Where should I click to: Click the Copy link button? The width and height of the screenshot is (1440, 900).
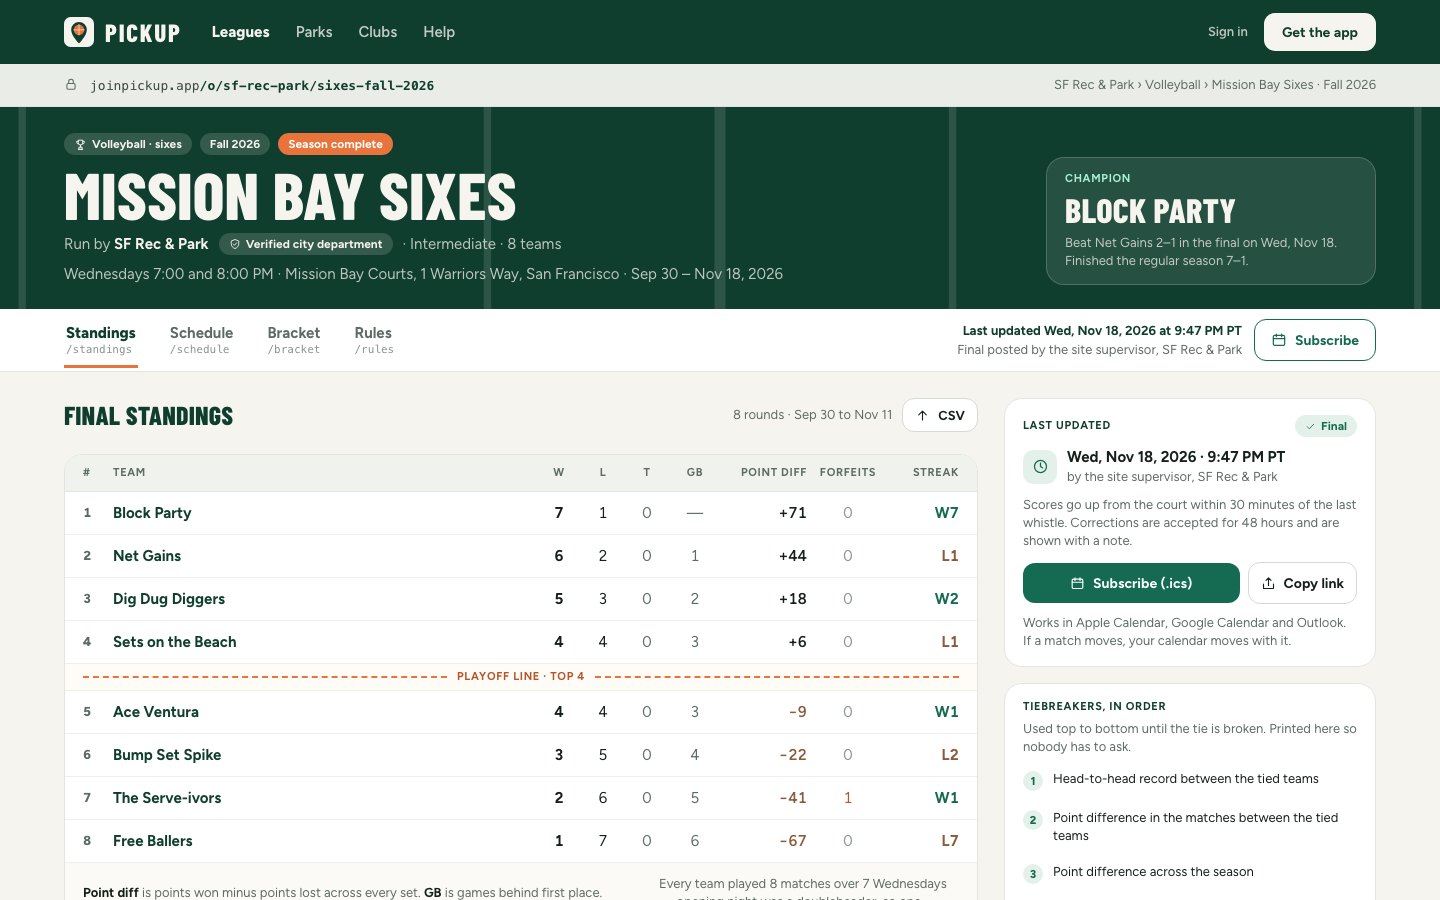[1302, 583]
